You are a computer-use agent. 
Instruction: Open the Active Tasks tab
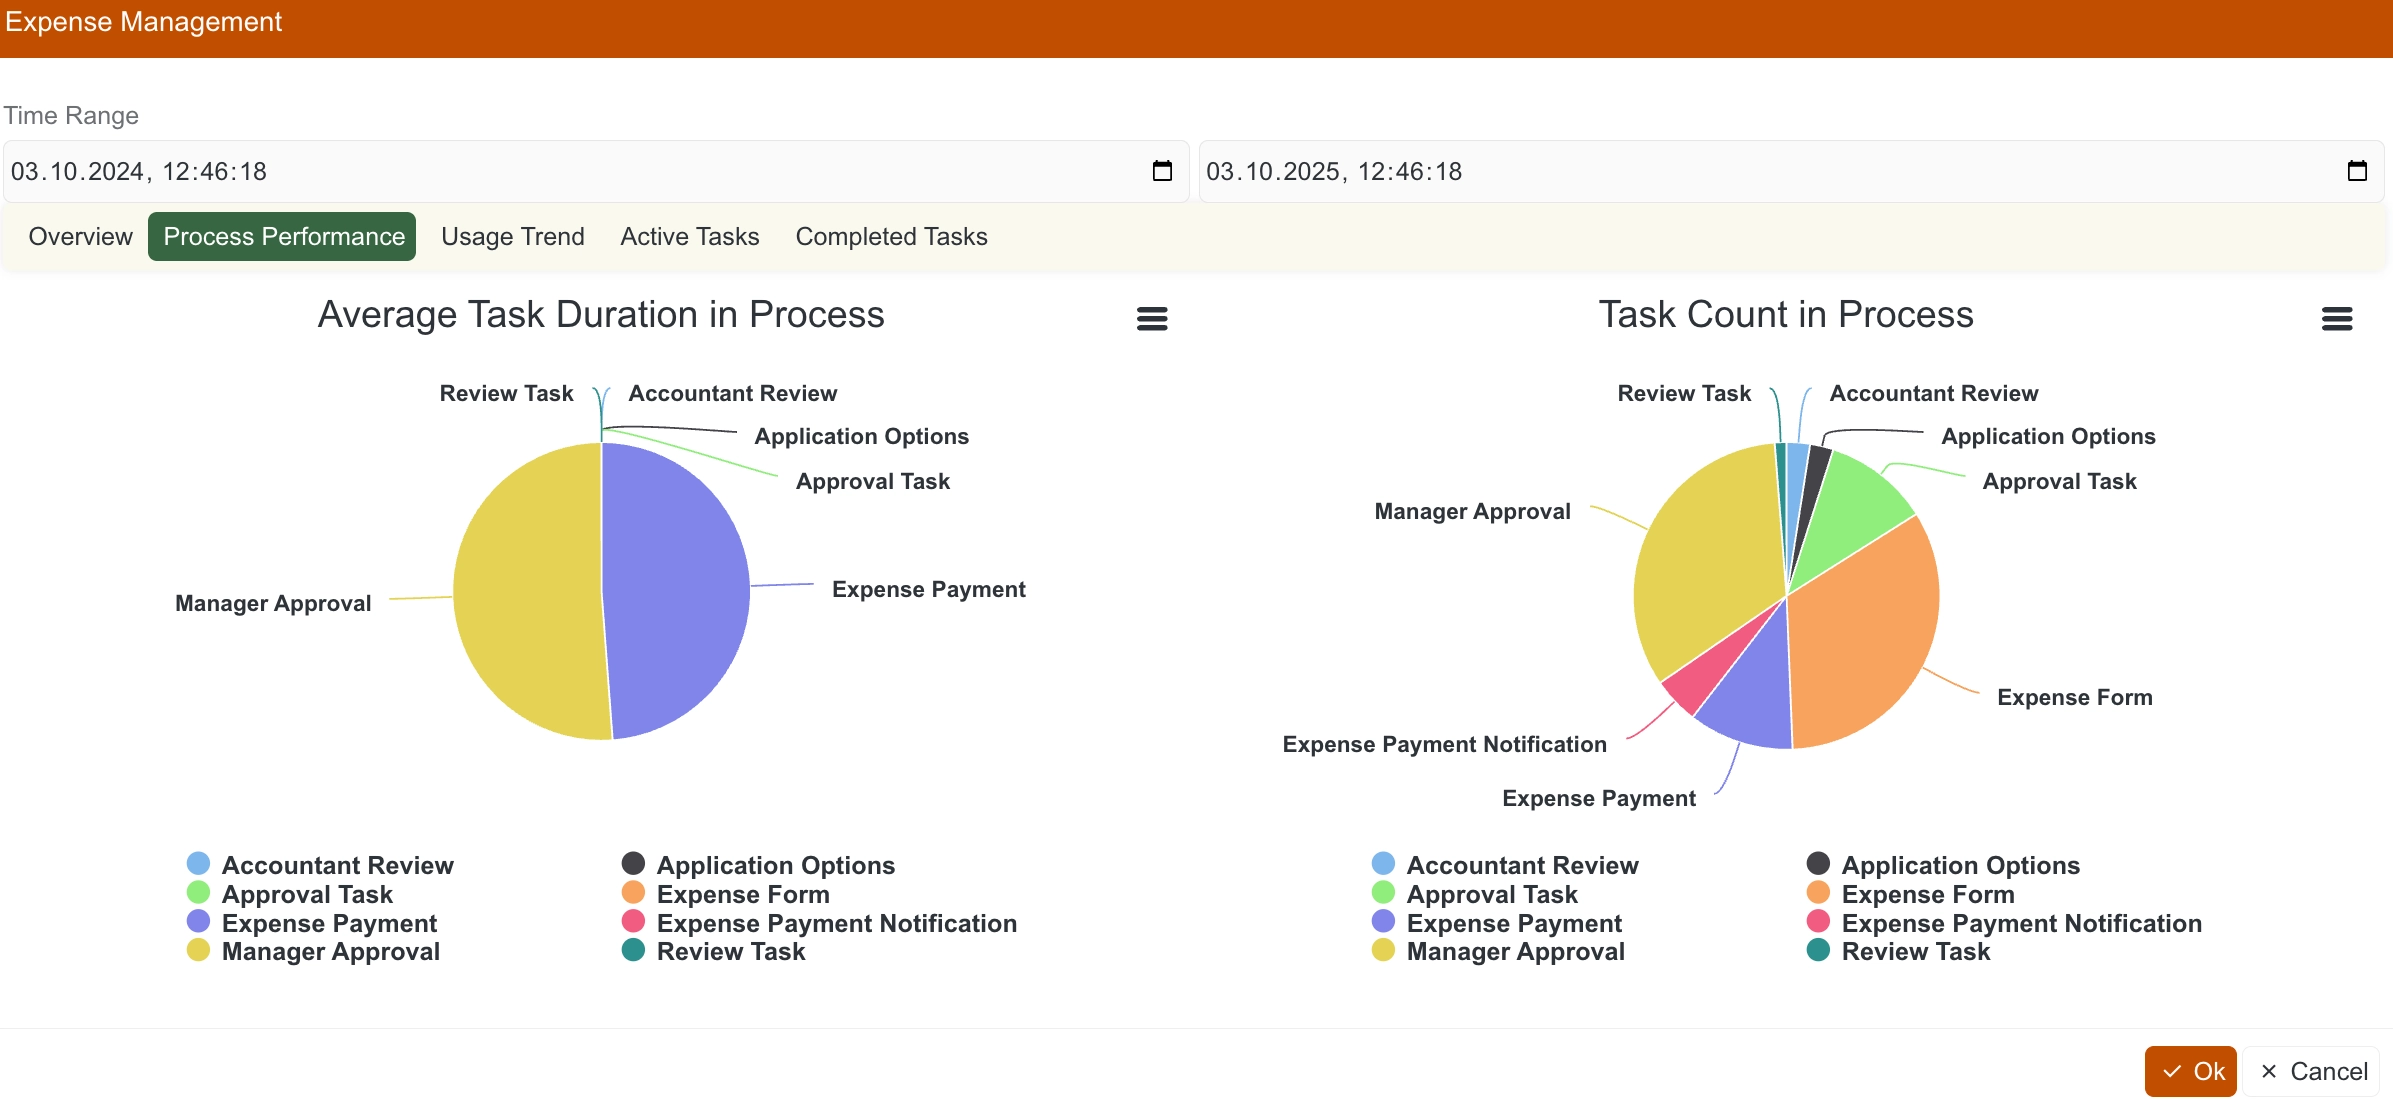click(x=689, y=236)
